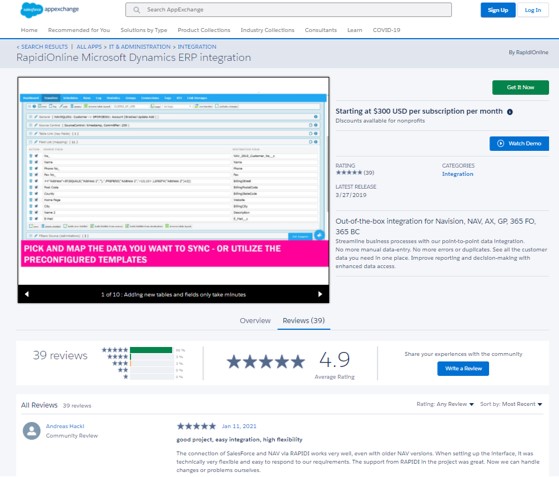The height and width of the screenshot is (477, 559).
Task: Go to the next slide using the right arrow
Action: coord(320,294)
